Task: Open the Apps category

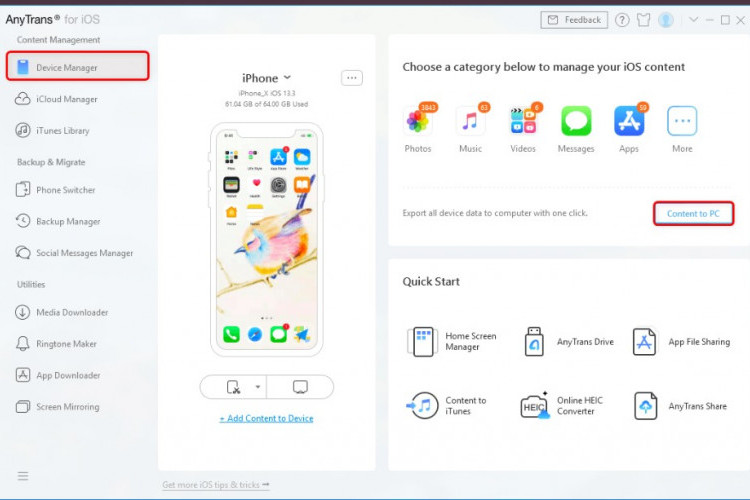Action: 629,122
